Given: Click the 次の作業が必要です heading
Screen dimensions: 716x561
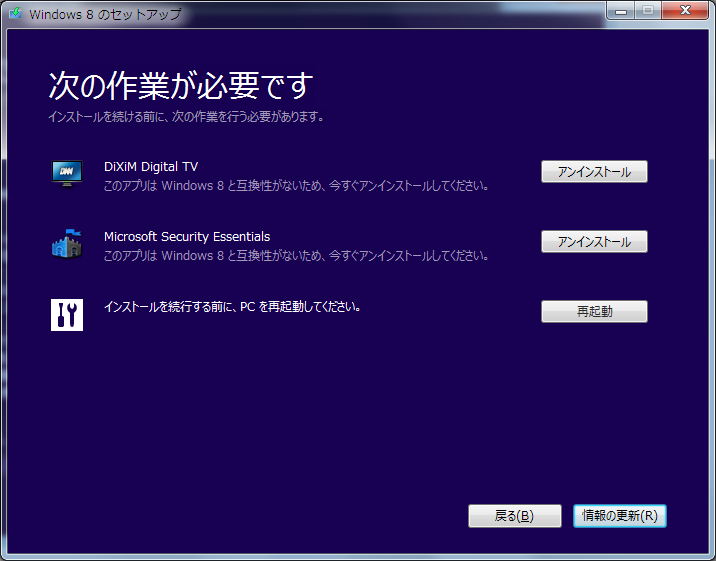Looking at the screenshot, I should [x=181, y=85].
